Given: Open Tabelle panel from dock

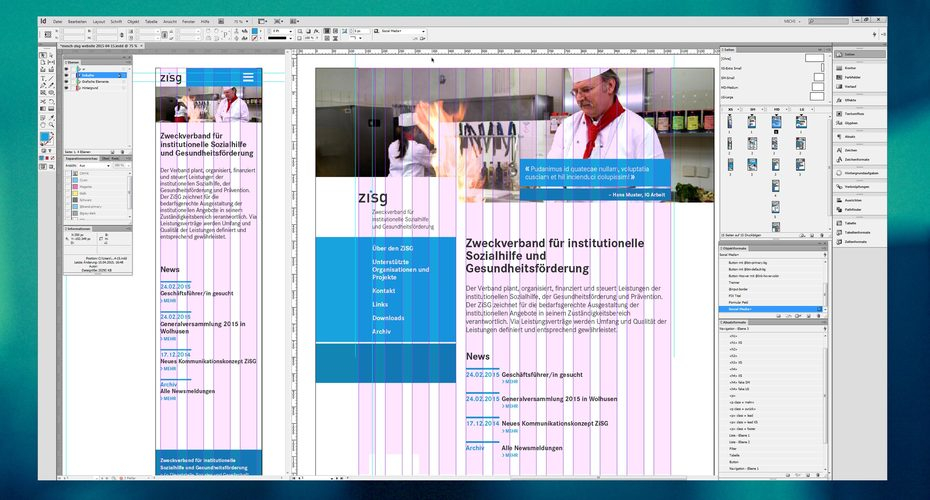Looking at the screenshot, I should pos(859,223).
